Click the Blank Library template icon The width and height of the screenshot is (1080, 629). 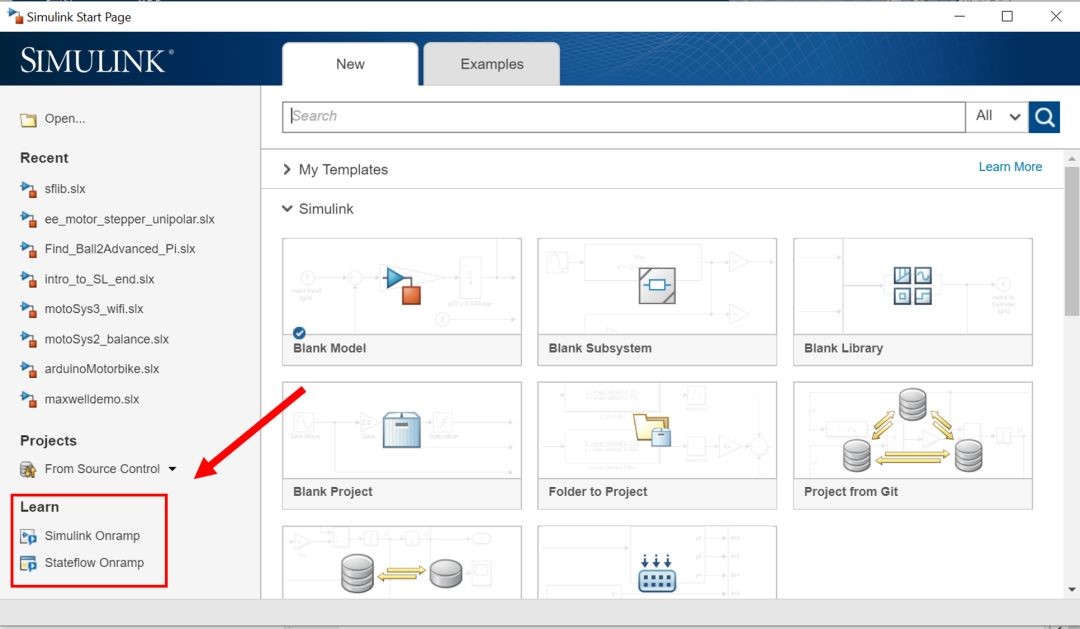tap(913, 285)
